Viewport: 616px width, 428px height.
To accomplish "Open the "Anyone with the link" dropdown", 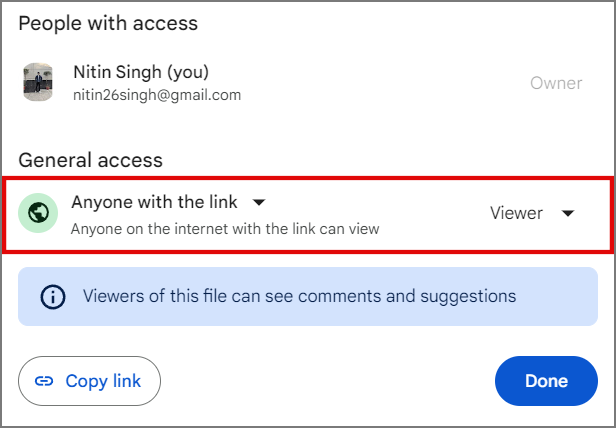I will click(154, 202).
